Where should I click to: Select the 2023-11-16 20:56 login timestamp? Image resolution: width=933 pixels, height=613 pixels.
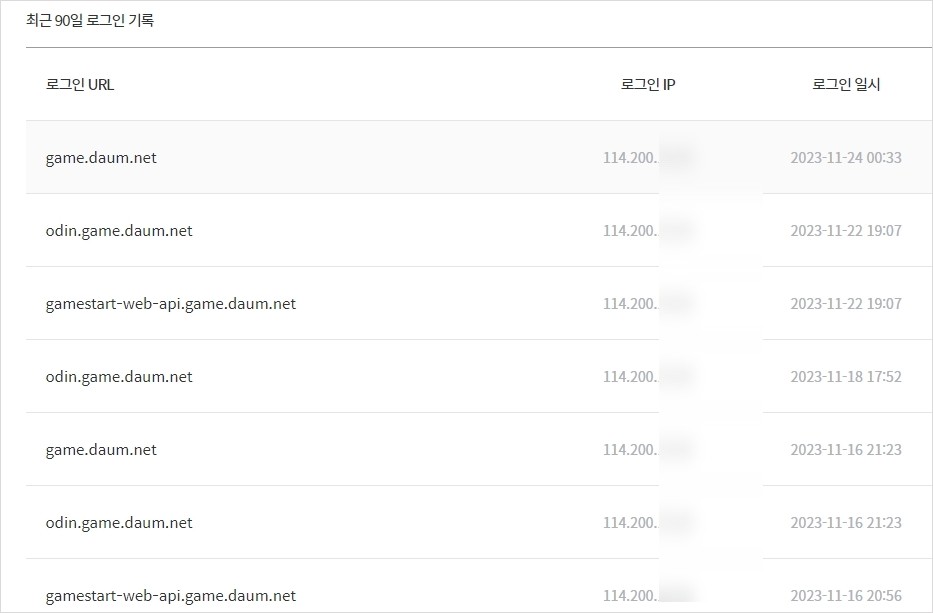click(x=846, y=596)
